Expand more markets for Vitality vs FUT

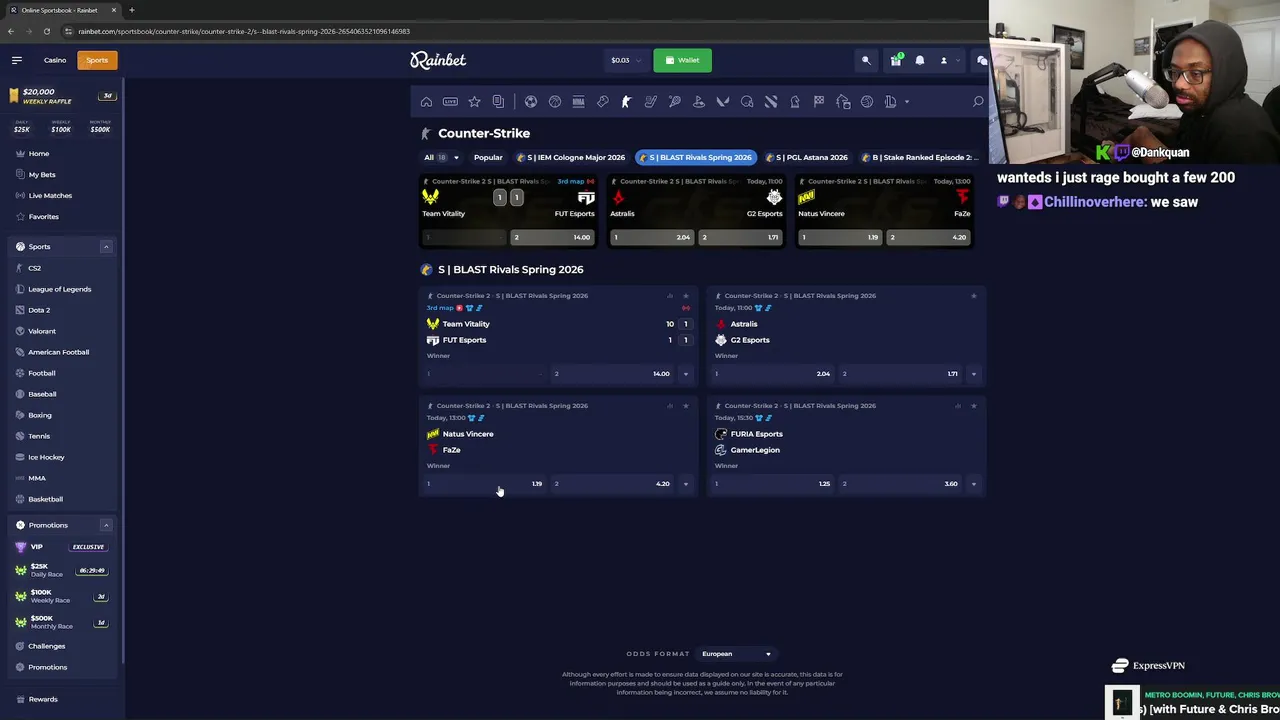685,374
